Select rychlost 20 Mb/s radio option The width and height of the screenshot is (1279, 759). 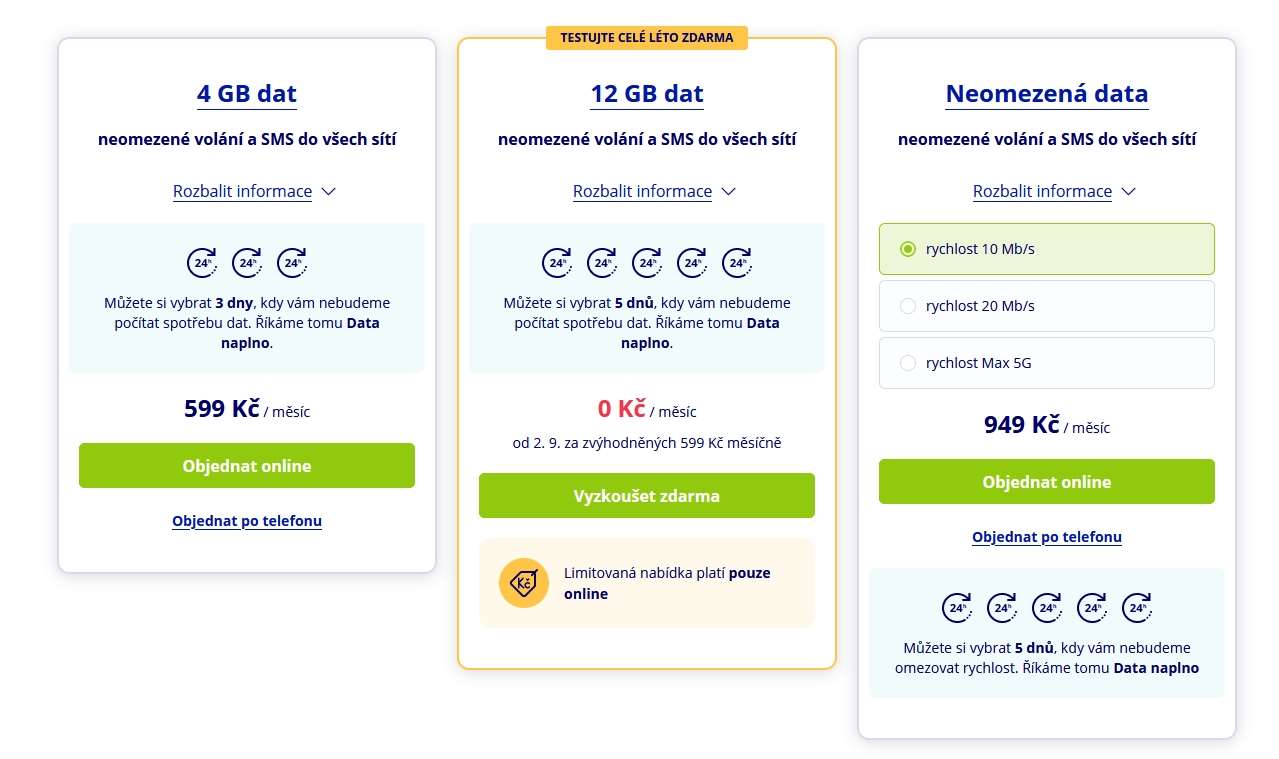pyautogui.click(x=1047, y=306)
